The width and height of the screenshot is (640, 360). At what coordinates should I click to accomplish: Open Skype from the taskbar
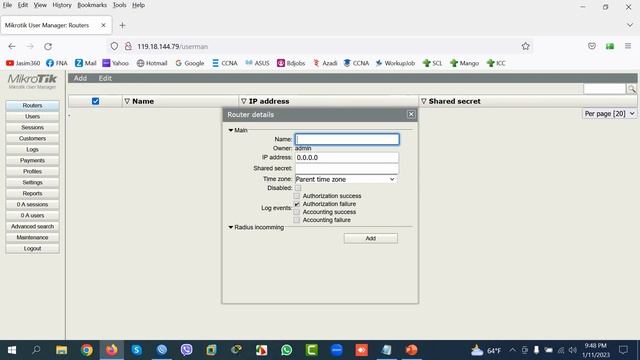(136, 350)
